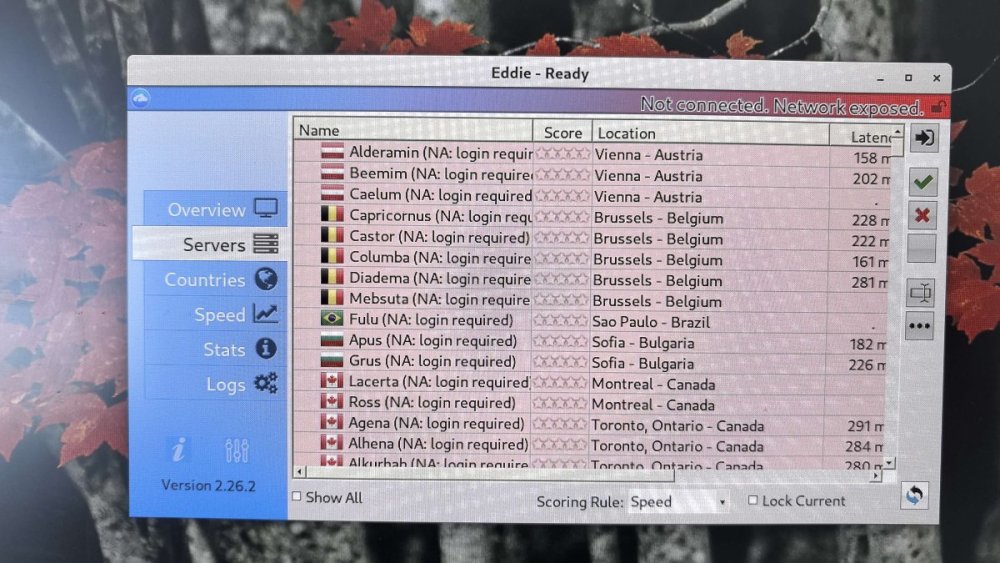
Task: Click the connect-to-server arrow icon
Action: click(x=924, y=138)
